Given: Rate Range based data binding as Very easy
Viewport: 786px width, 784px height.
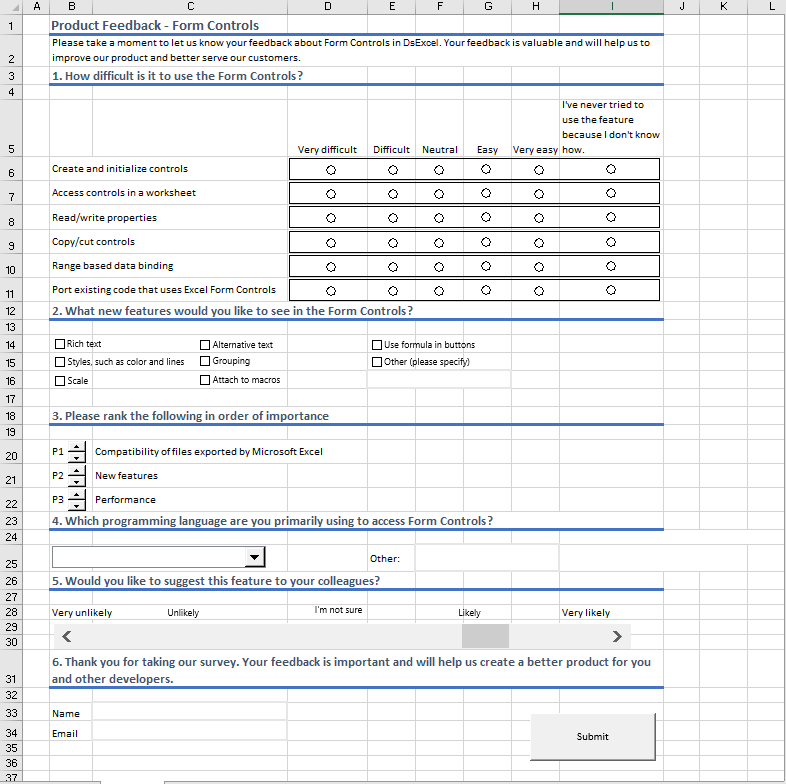Looking at the screenshot, I should pyautogui.click(x=539, y=267).
